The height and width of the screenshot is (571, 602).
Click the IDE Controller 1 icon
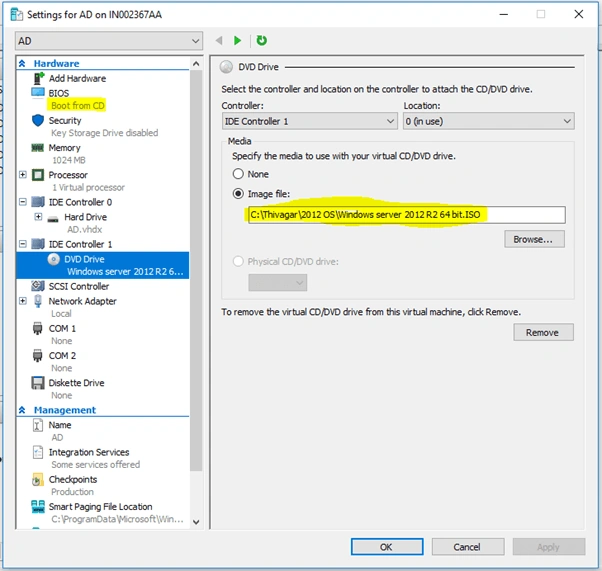pyautogui.click(x=38, y=244)
